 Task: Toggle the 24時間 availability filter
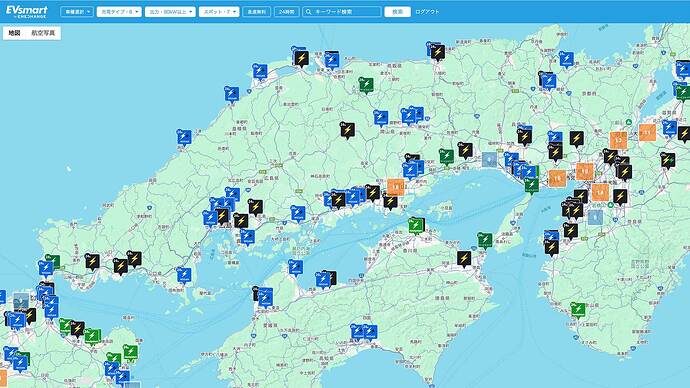pyautogui.click(x=286, y=12)
